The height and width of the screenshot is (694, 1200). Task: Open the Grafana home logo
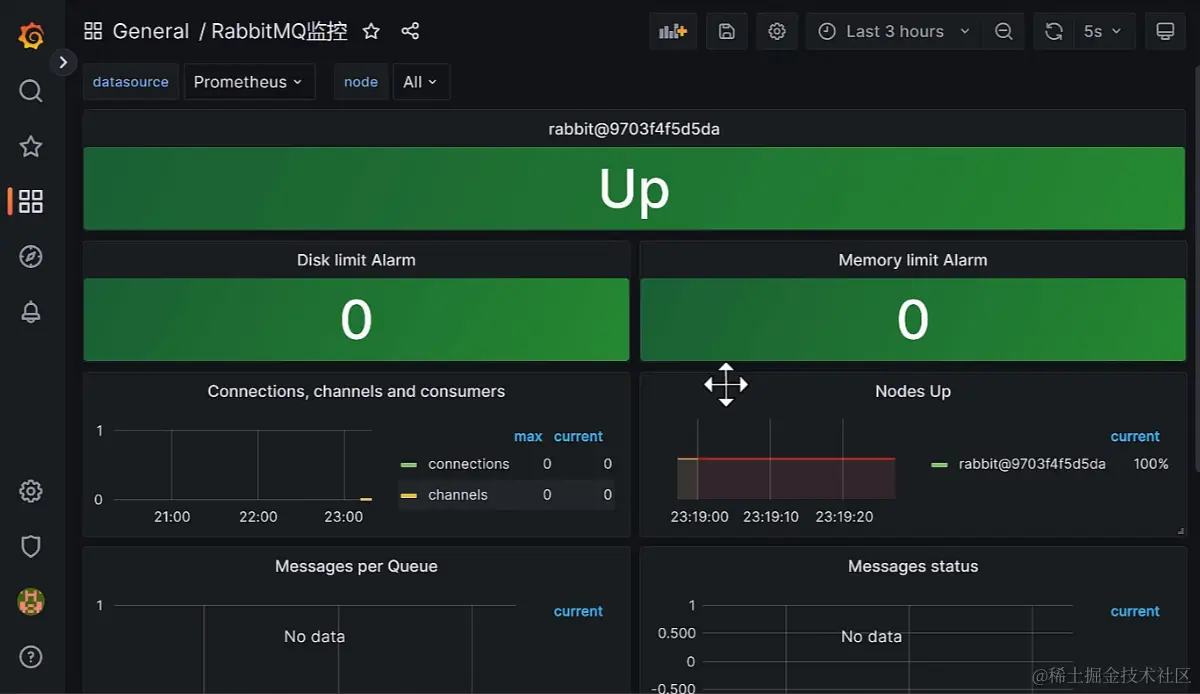pos(31,36)
